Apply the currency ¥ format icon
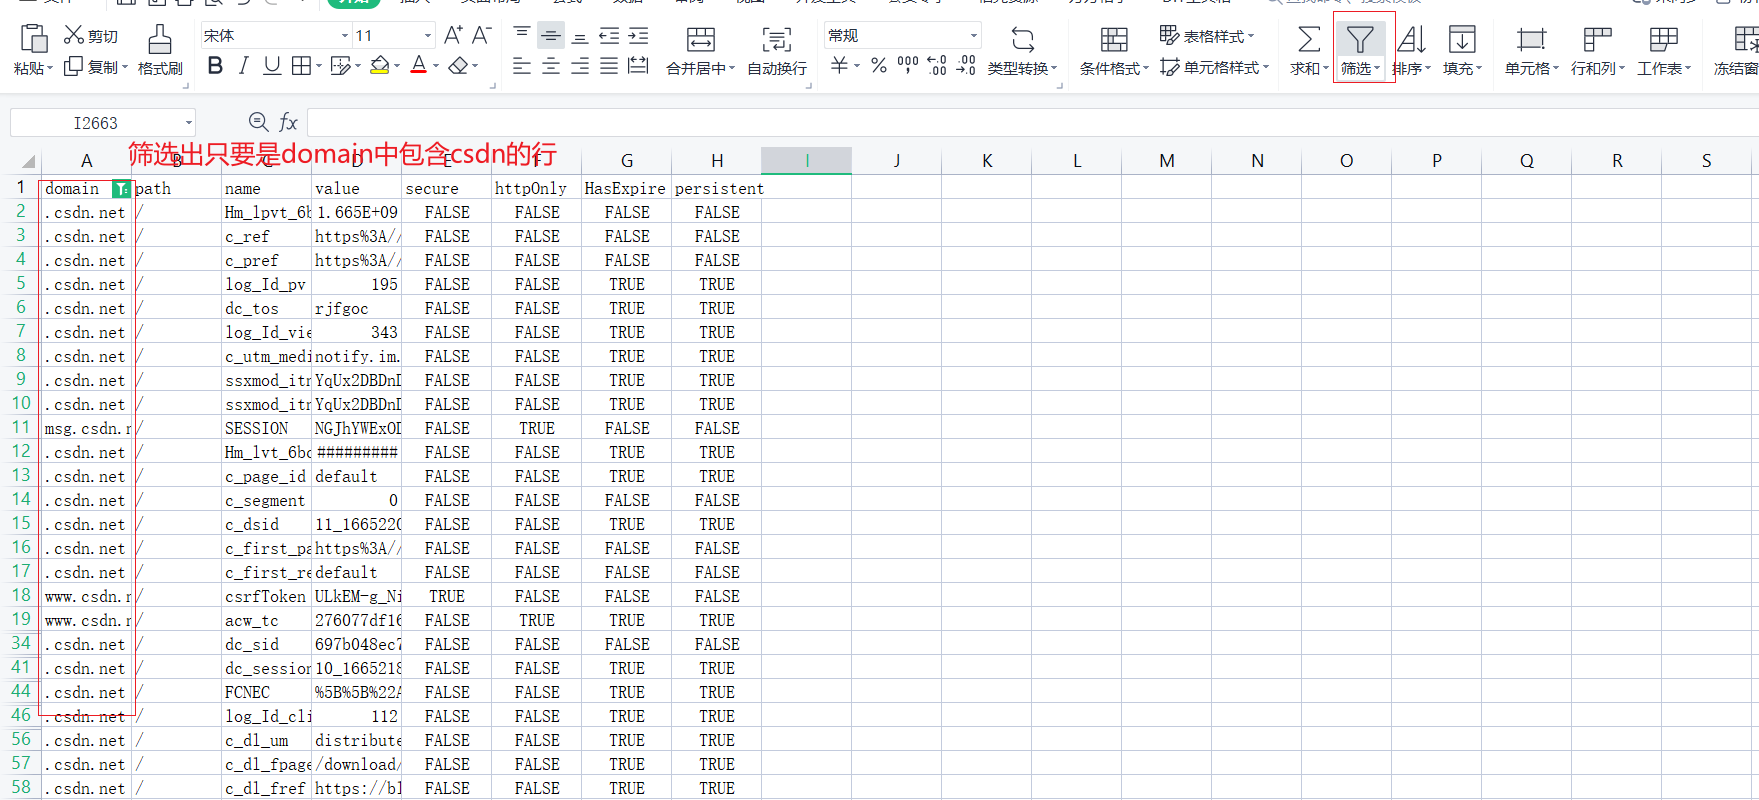This screenshot has width=1759, height=800. tap(839, 66)
